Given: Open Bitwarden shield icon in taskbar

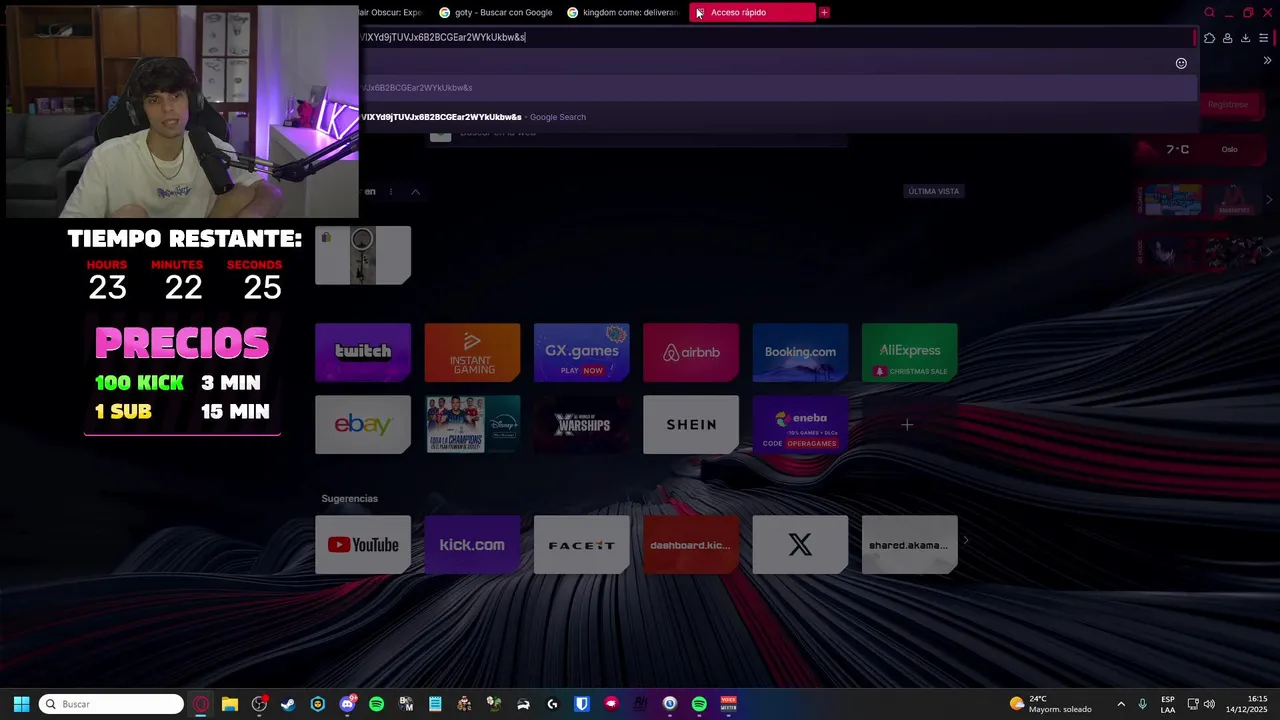Looking at the screenshot, I should (x=581, y=704).
